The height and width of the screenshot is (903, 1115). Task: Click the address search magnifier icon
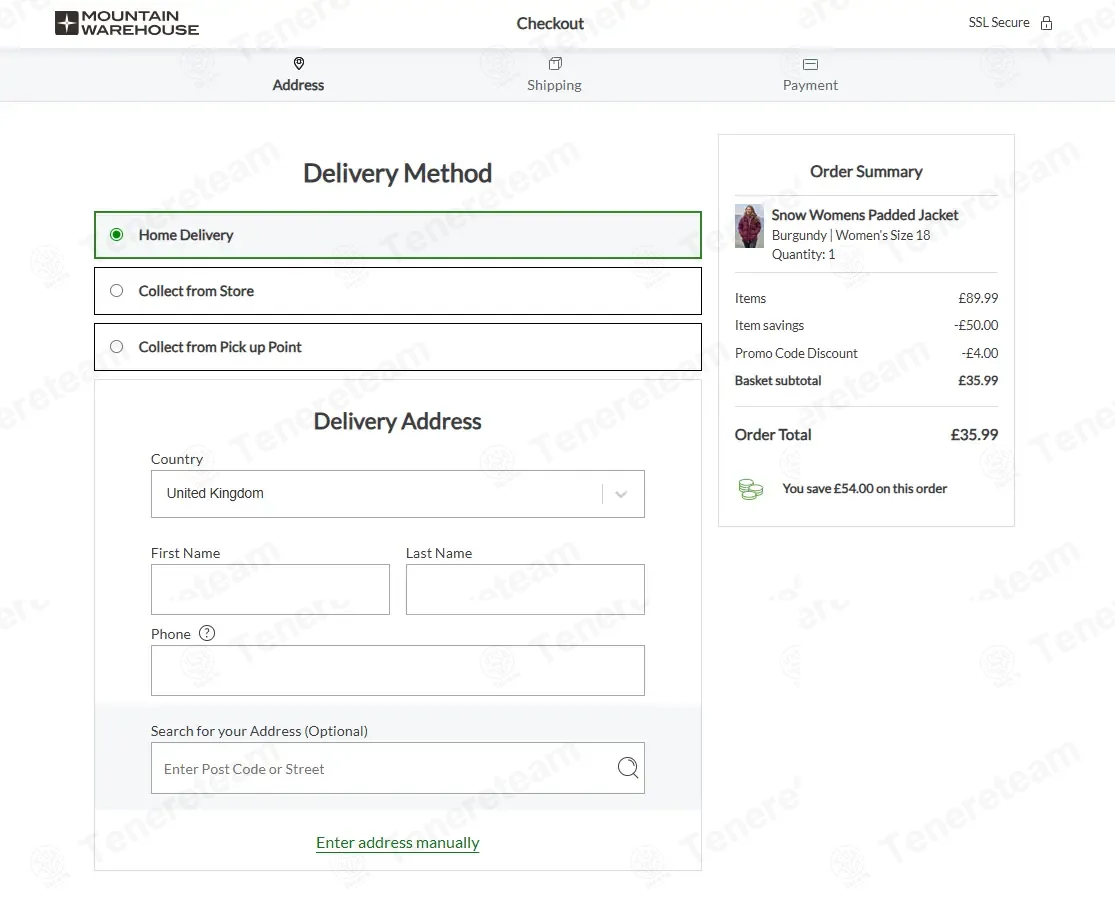[x=627, y=768]
